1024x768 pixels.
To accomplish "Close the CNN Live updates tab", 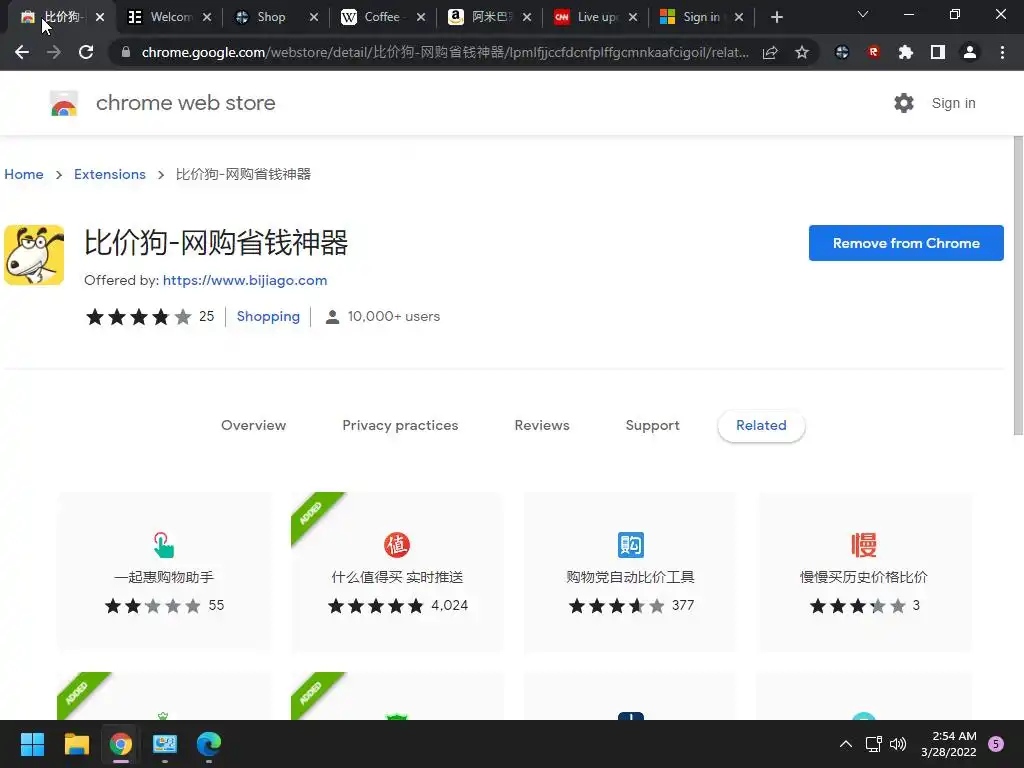I will click(x=633, y=18).
